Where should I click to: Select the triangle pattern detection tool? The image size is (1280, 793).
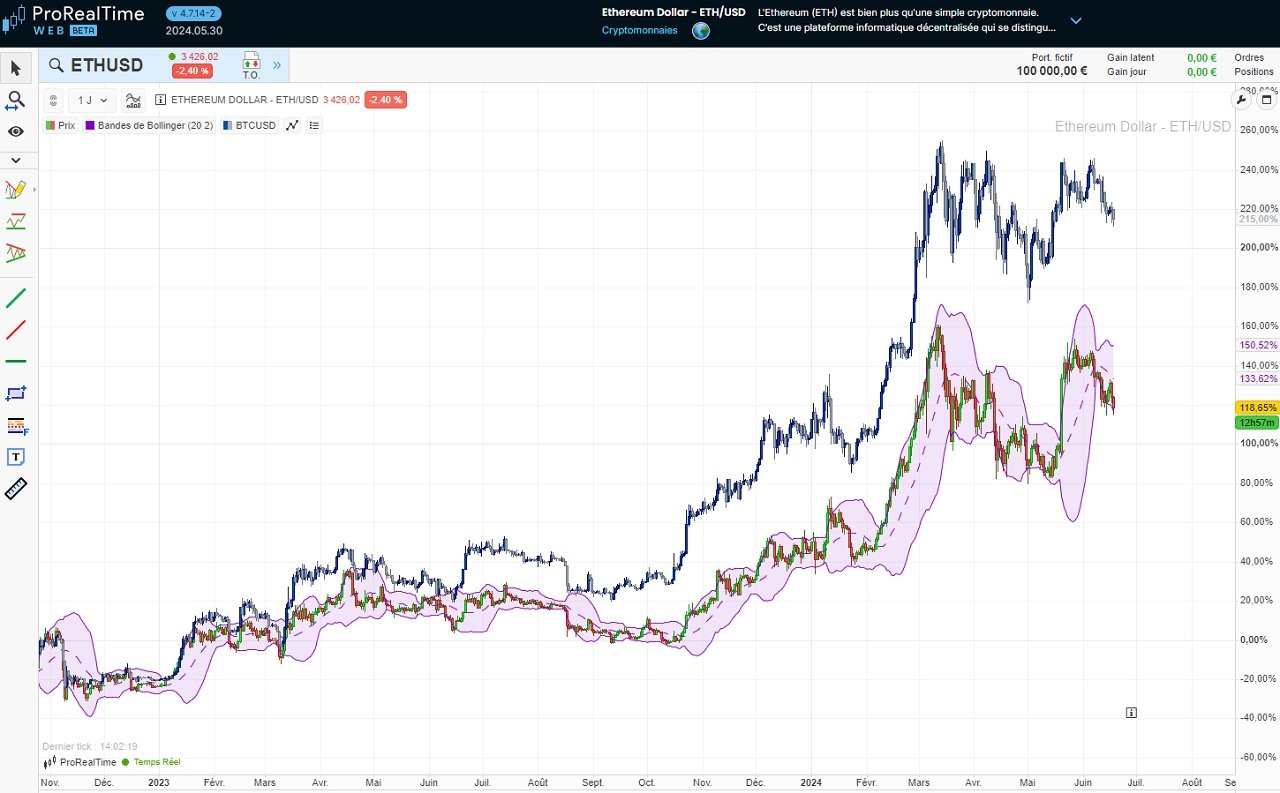pos(16,253)
